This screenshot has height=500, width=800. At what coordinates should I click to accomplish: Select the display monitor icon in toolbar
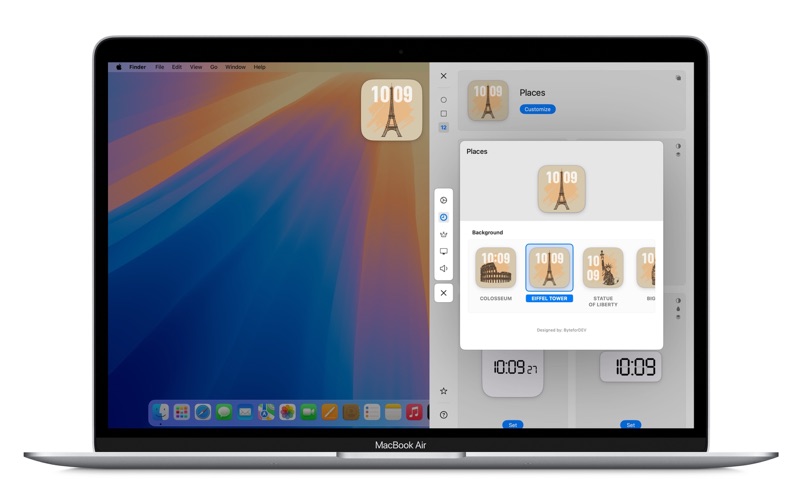[x=443, y=252]
